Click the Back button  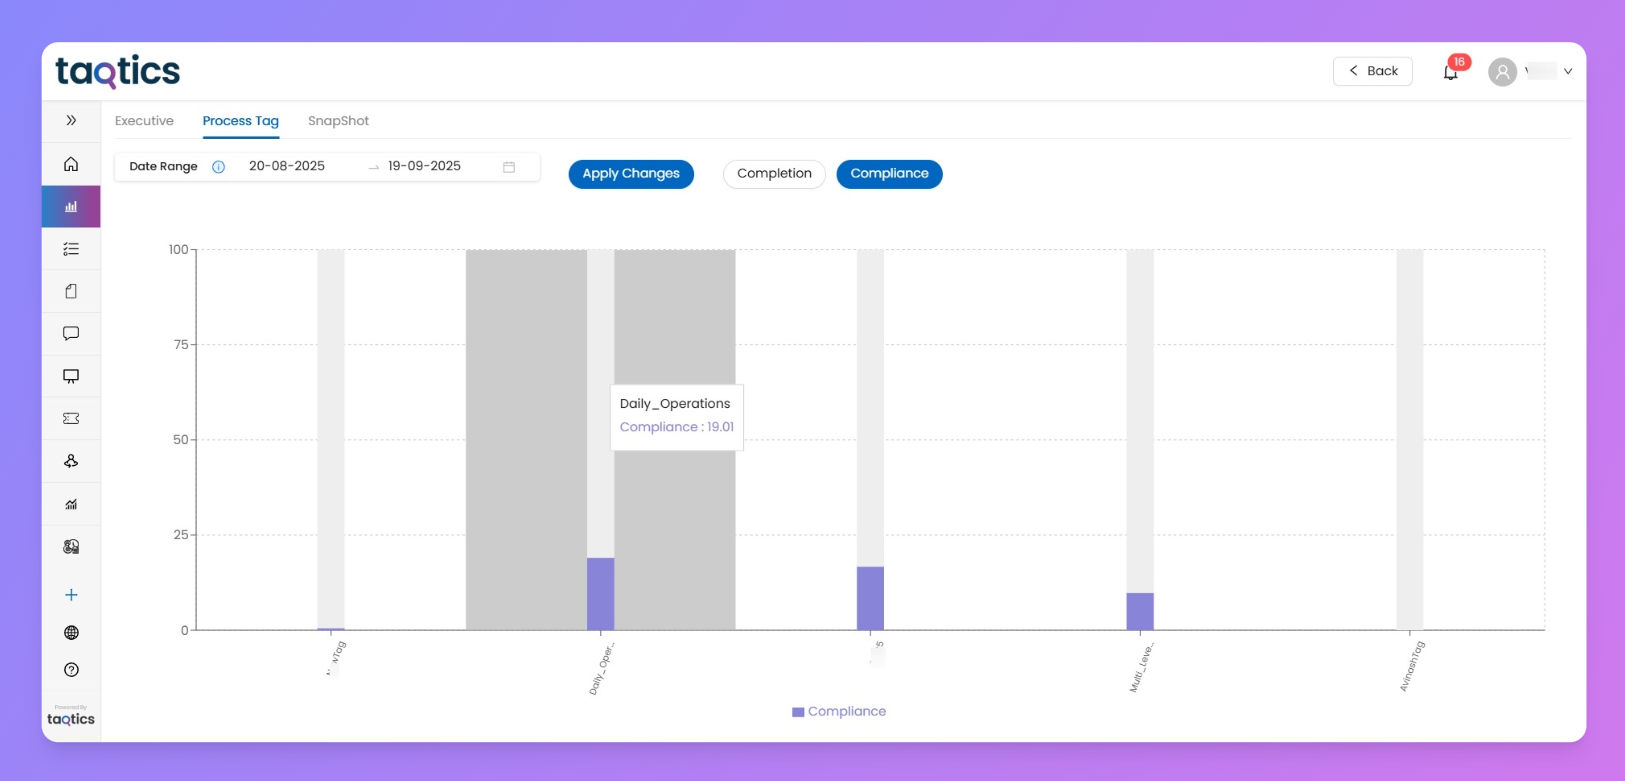(x=1373, y=71)
